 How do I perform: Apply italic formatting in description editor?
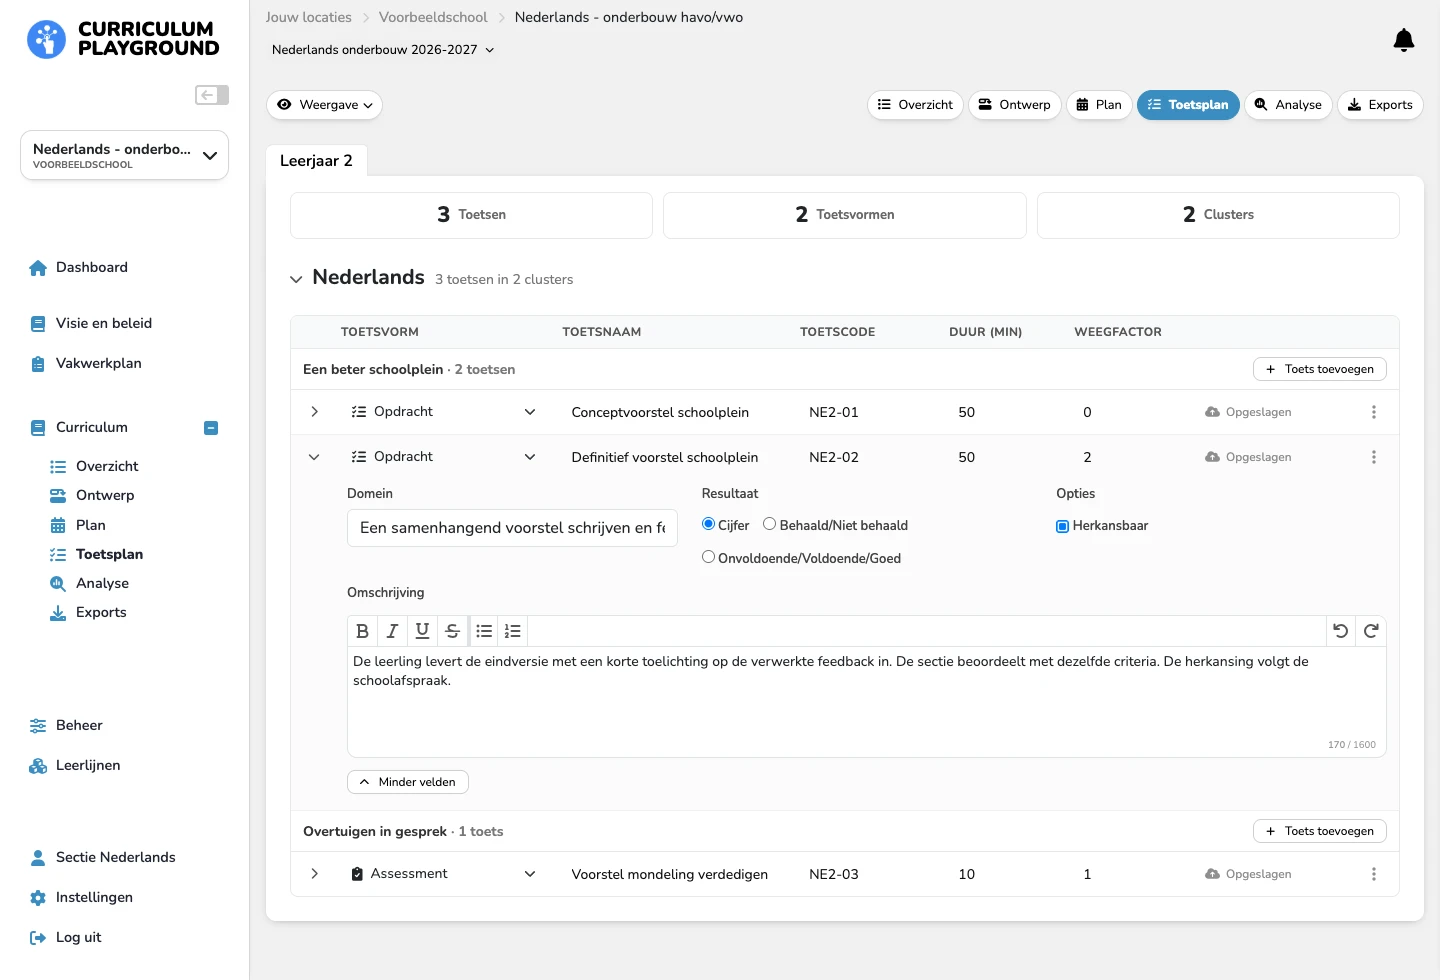tap(392, 631)
